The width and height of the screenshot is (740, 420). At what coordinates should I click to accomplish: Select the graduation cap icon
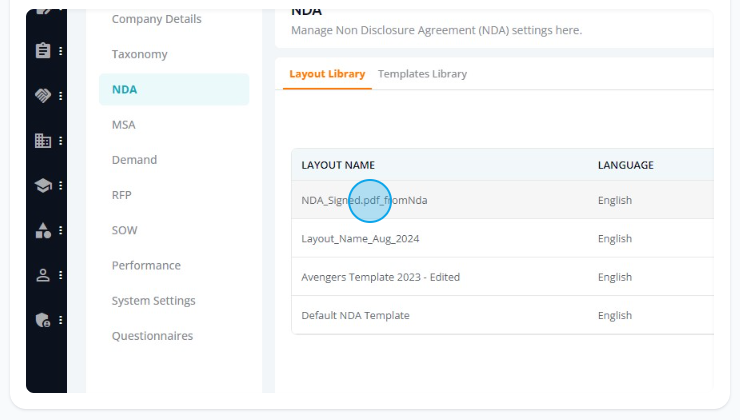[43, 185]
